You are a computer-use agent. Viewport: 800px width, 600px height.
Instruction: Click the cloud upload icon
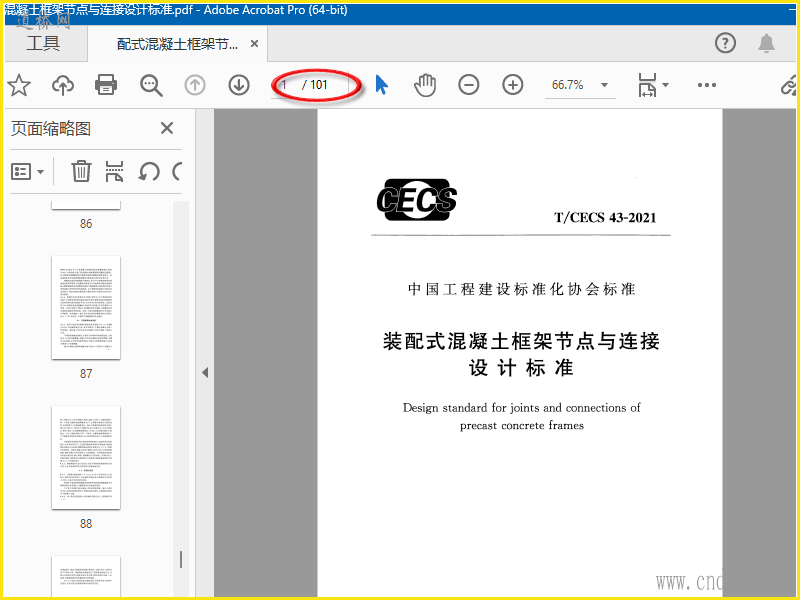click(x=63, y=85)
